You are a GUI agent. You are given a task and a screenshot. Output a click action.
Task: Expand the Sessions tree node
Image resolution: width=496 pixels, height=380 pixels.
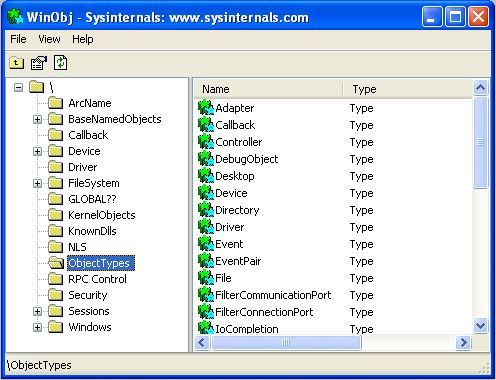coord(37,311)
